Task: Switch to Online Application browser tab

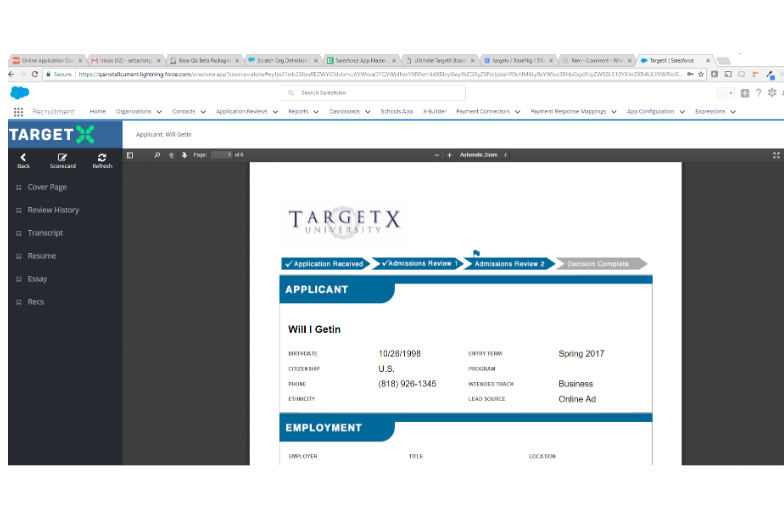Action: click(47, 60)
